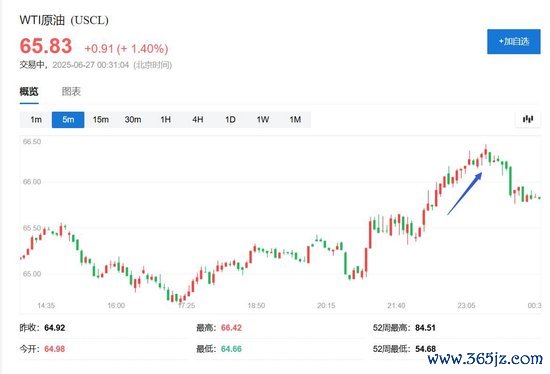Click the 最低 value 64.66
Screen dimensions: 550x374
(x=232, y=349)
